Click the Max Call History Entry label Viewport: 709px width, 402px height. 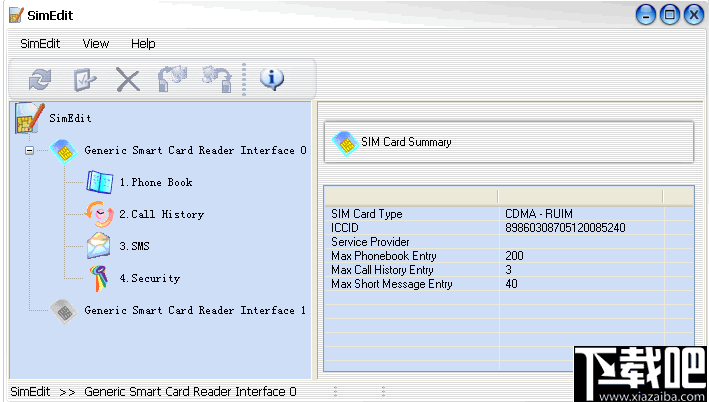[383, 270]
